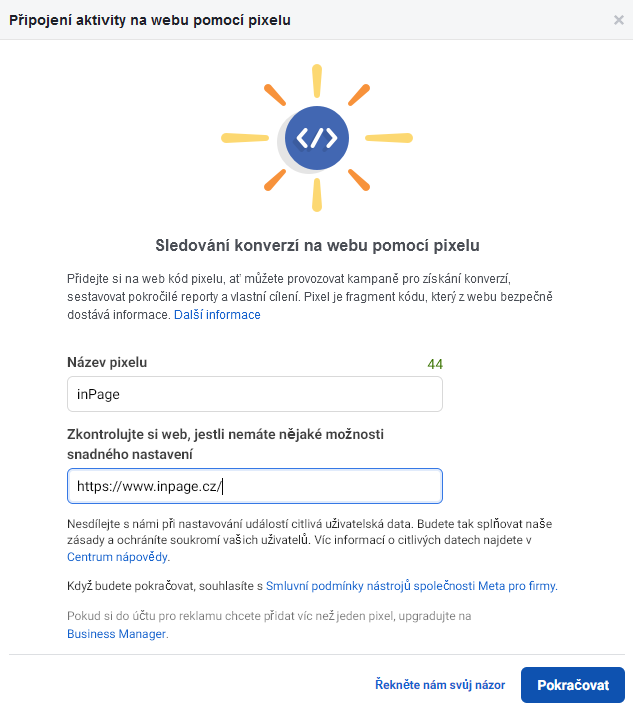Click the Pokračovat button
The image size is (633, 712).
573,685
